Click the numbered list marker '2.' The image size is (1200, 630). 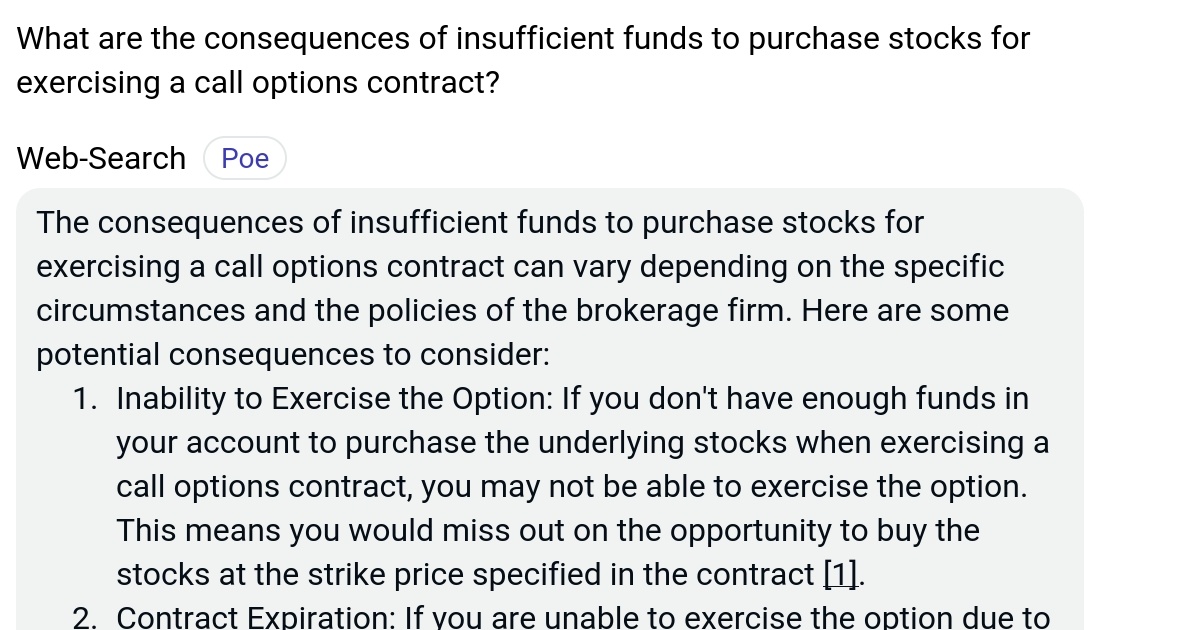pos(85,616)
